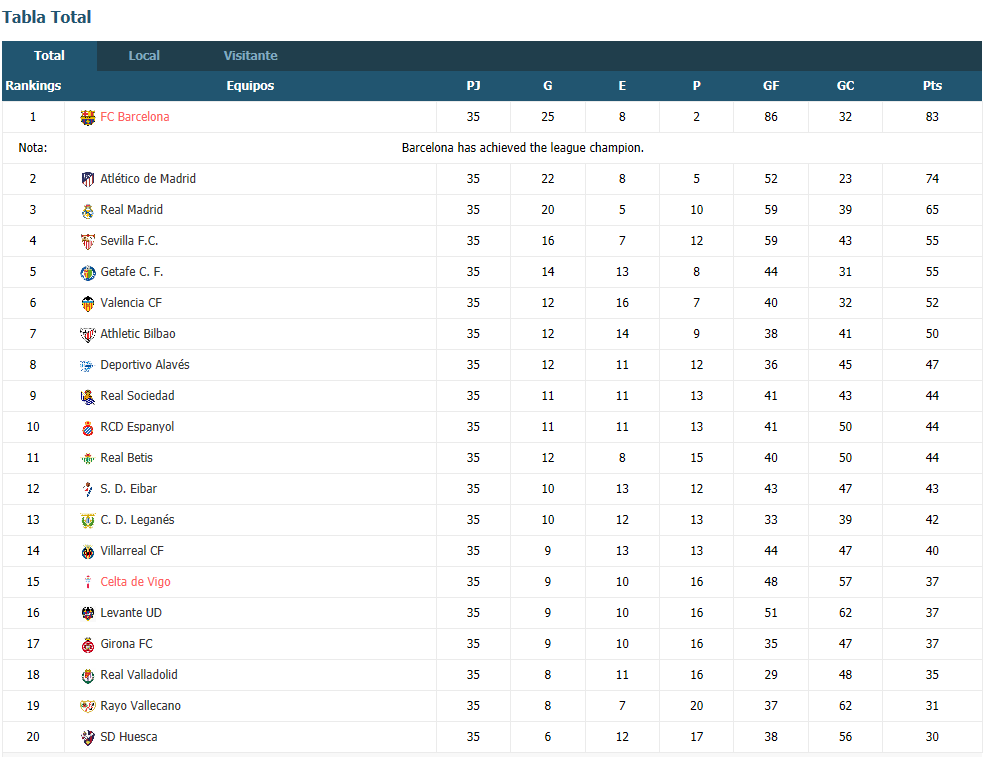Click FC Barcelona's 83 points value
The width and height of the screenshot is (991, 757).
click(932, 116)
